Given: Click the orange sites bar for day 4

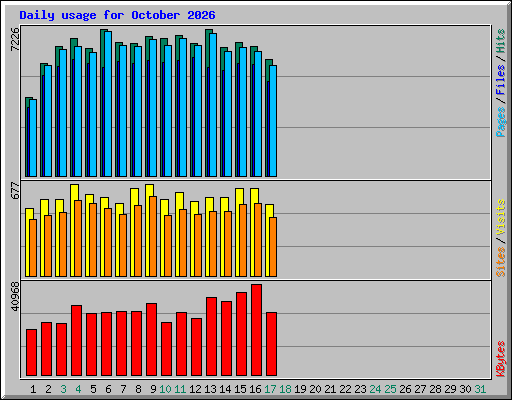Looking at the screenshot, I should (78, 238).
